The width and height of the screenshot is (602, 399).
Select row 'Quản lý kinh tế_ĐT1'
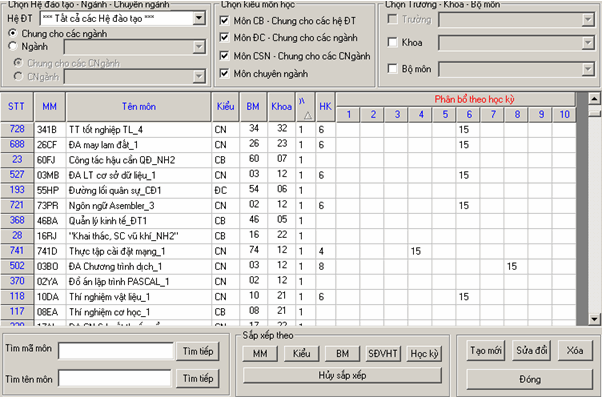pyautogui.click(x=288, y=221)
